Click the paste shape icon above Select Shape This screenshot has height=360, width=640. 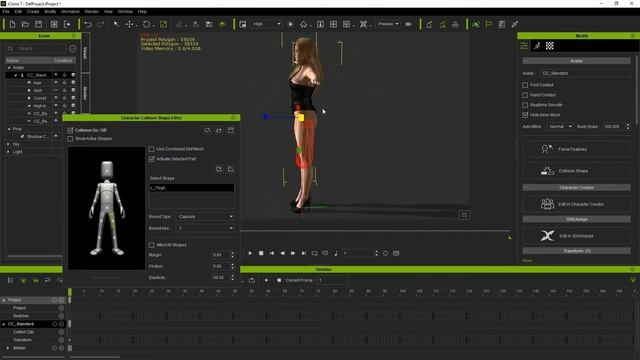click(231, 169)
